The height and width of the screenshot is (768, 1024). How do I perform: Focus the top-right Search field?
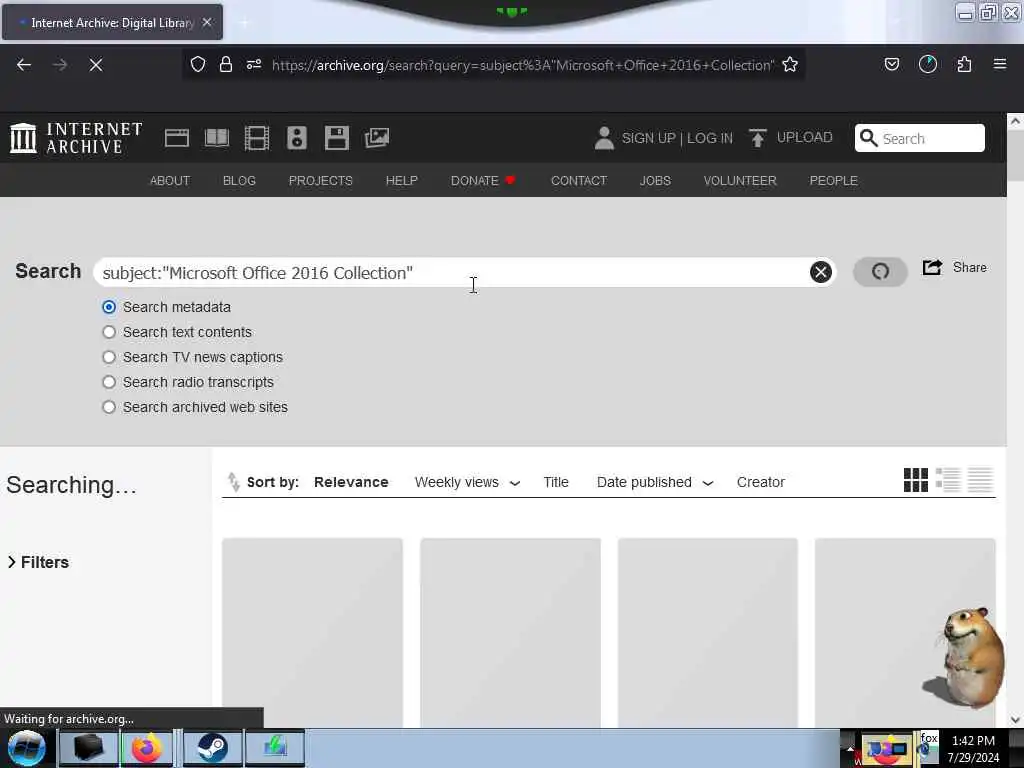[920, 138]
